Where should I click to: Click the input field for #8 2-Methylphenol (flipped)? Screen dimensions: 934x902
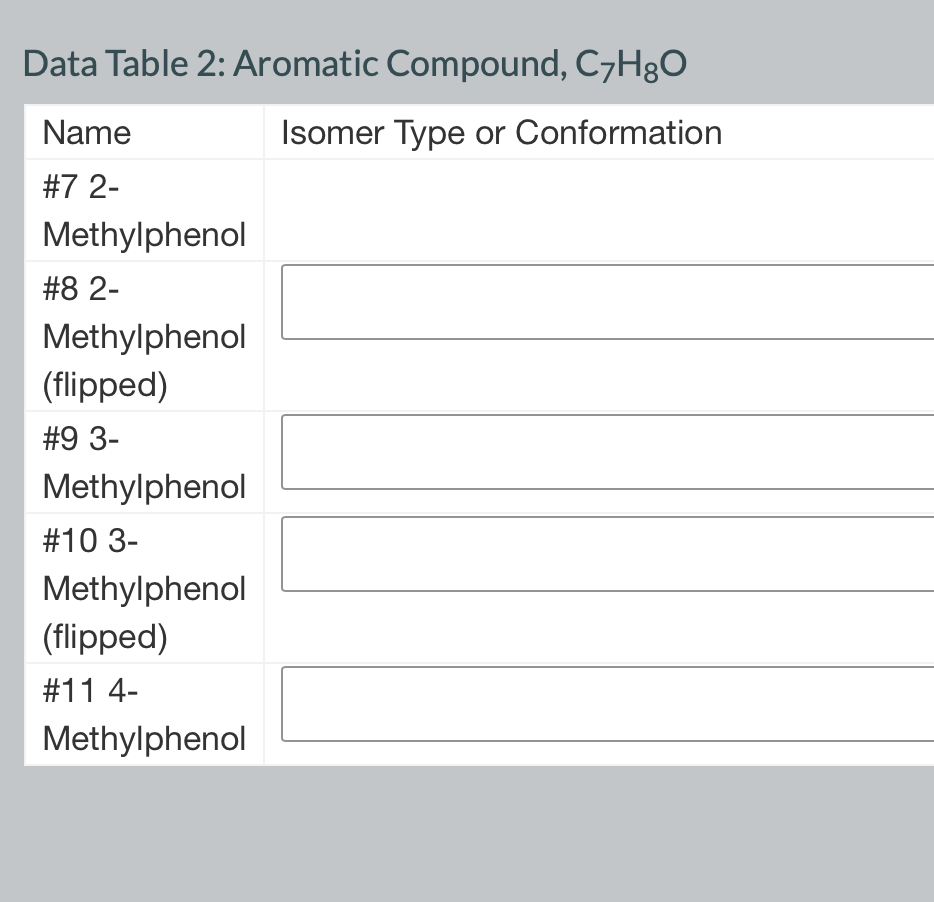[600, 301]
